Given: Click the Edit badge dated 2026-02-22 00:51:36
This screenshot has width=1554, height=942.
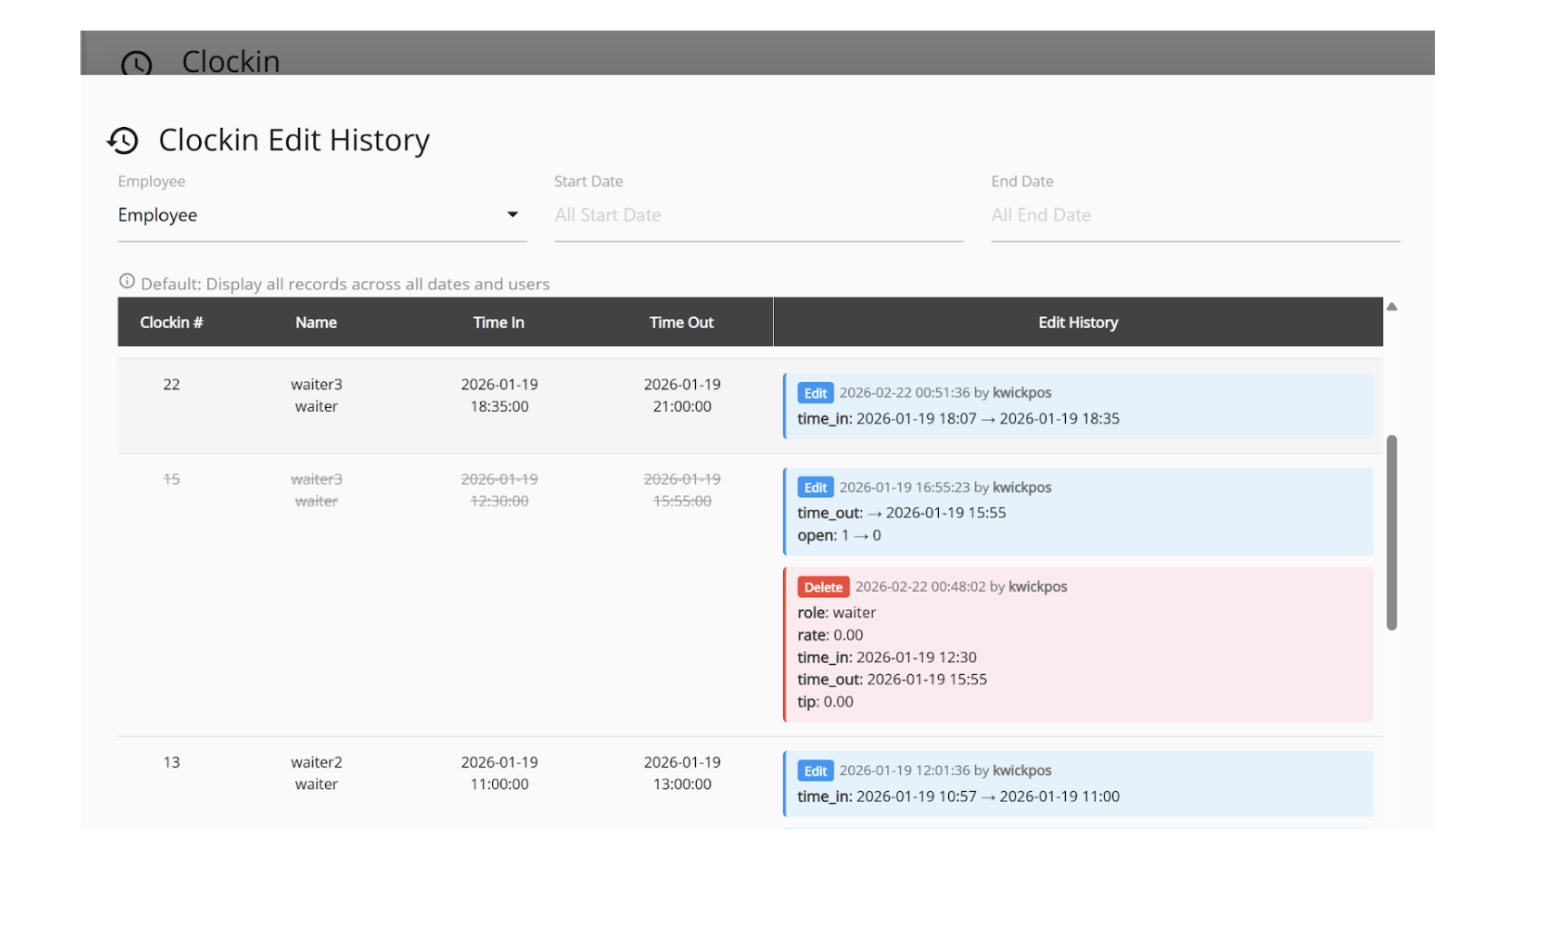Looking at the screenshot, I should (x=816, y=393).
